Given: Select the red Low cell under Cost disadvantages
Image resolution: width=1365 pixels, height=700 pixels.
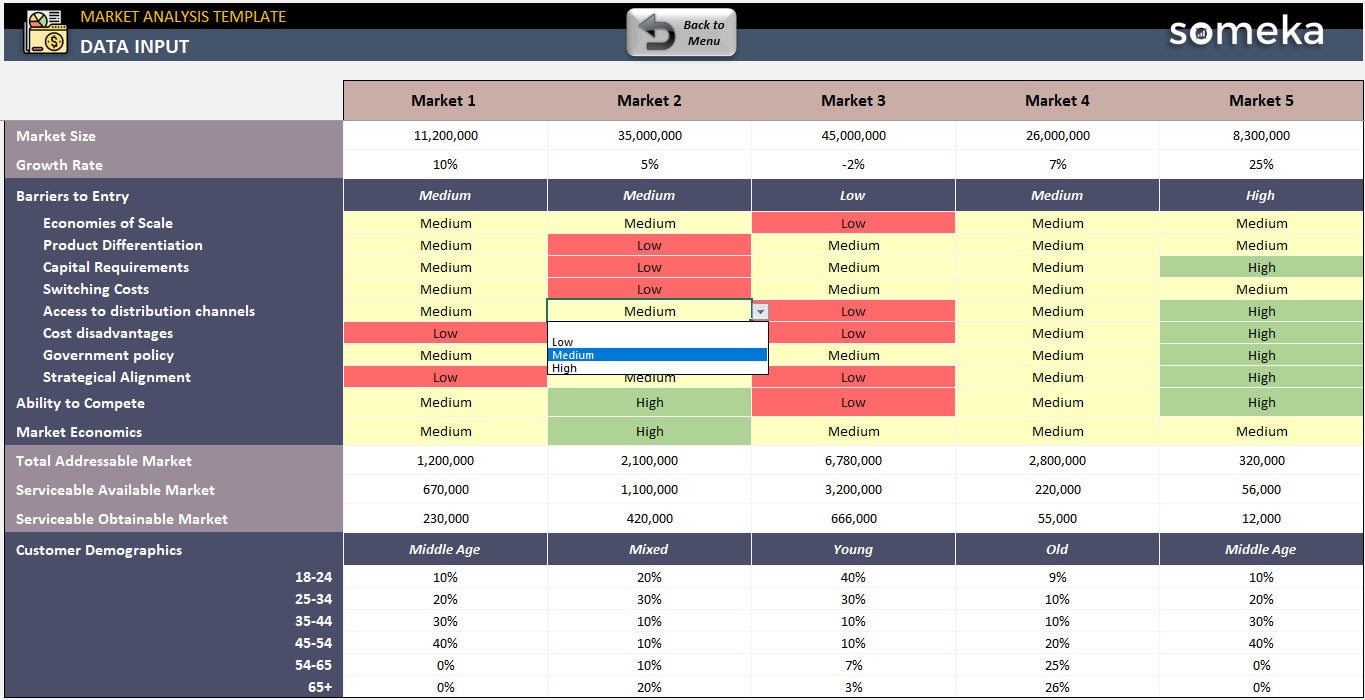Looking at the screenshot, I should [445, 333].
